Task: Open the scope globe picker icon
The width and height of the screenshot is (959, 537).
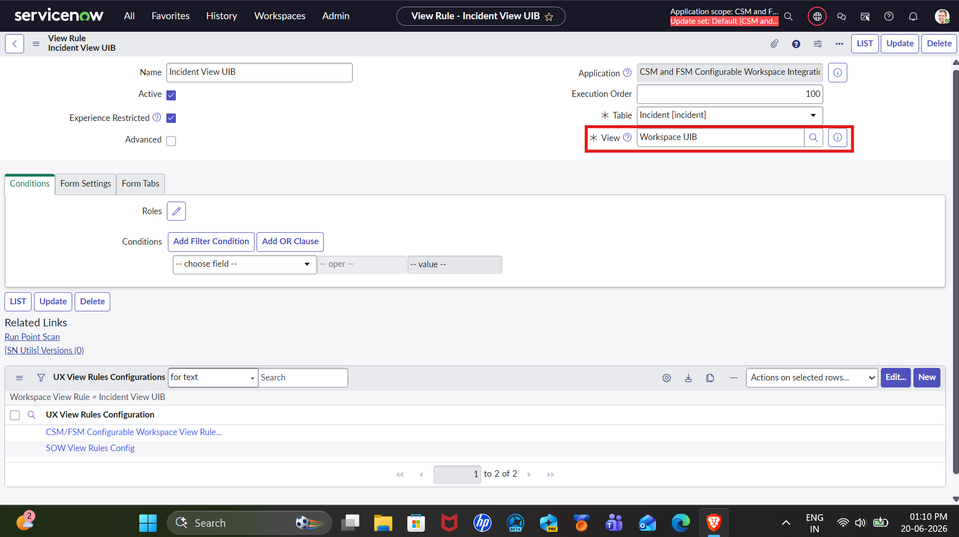Action: (x=817, y=17)
